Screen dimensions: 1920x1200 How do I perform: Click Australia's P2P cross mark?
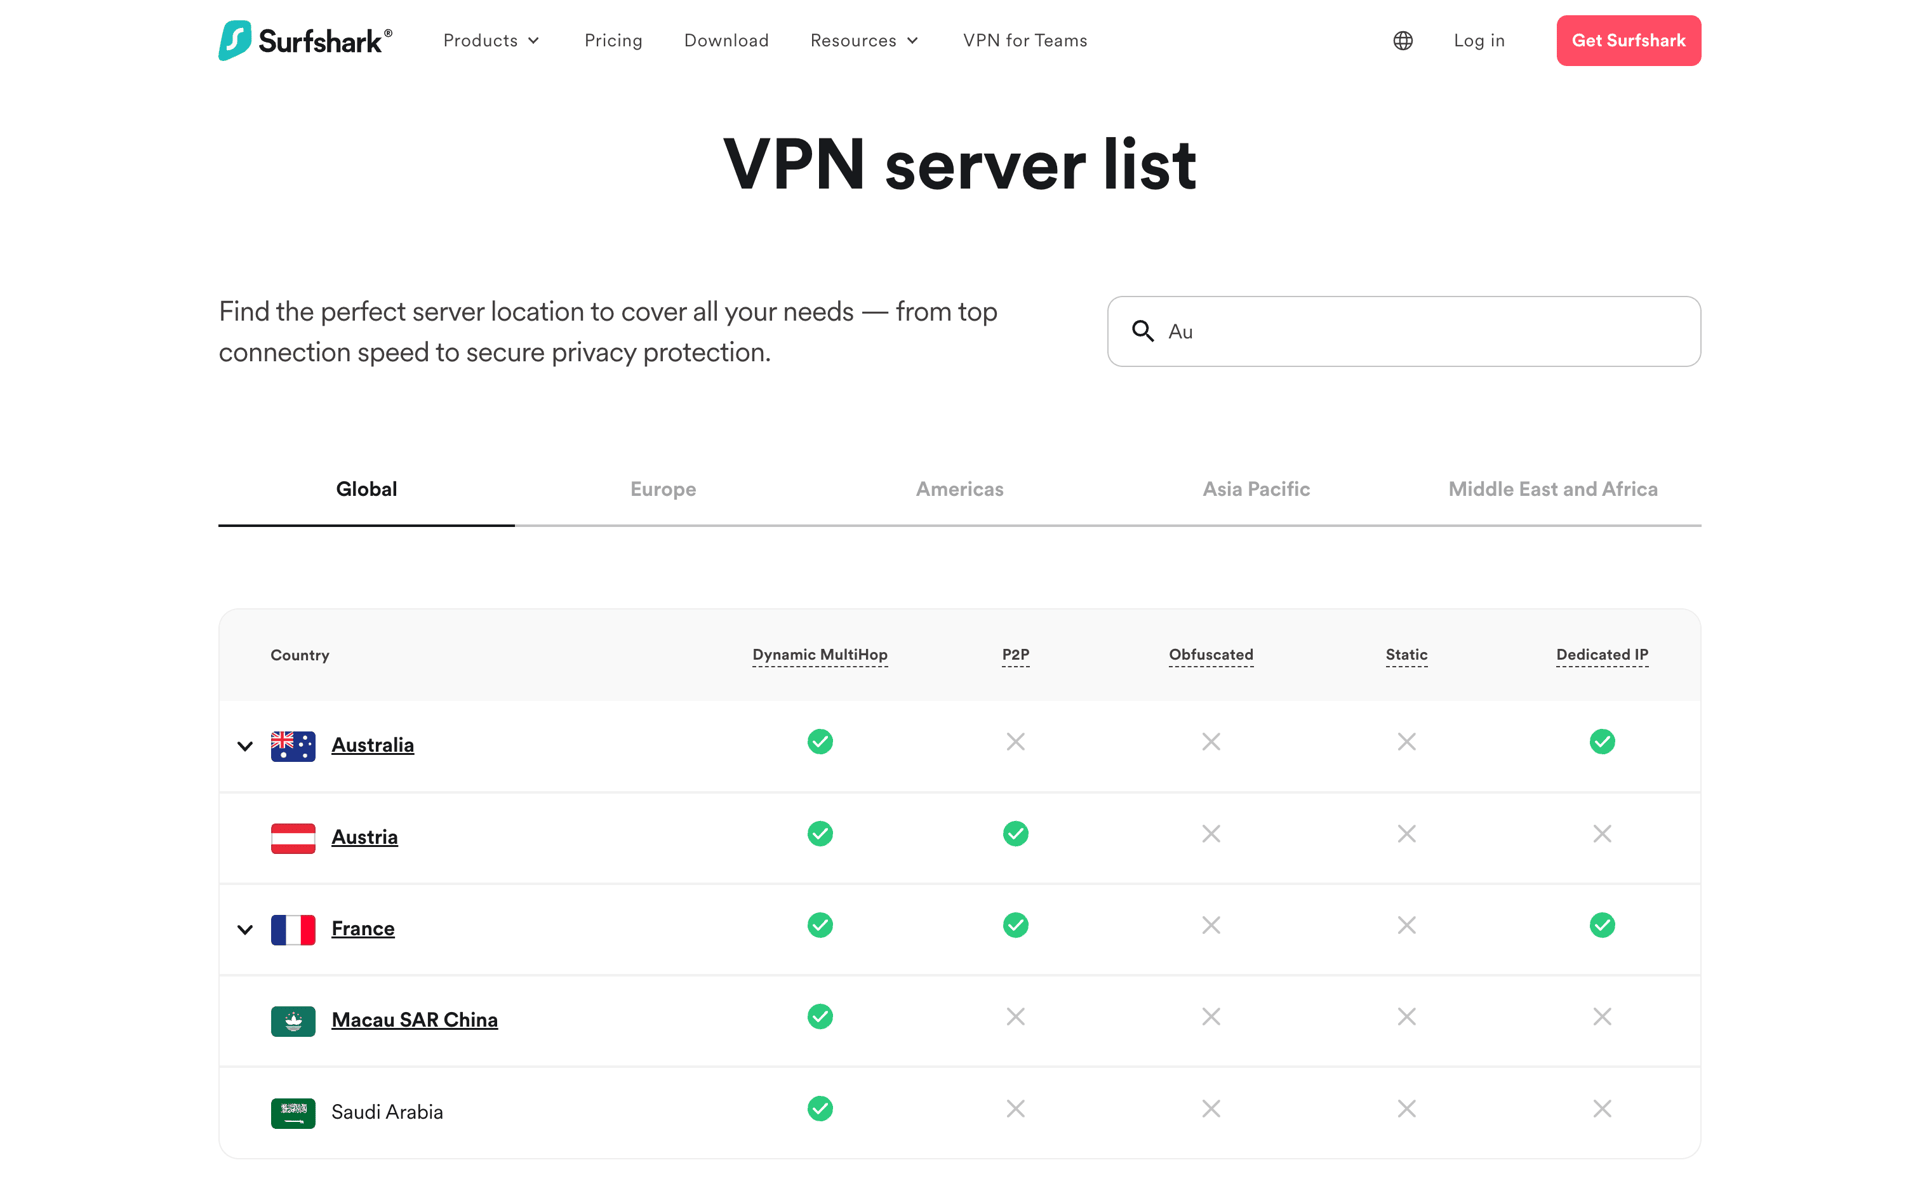[x=1016, y=742]
